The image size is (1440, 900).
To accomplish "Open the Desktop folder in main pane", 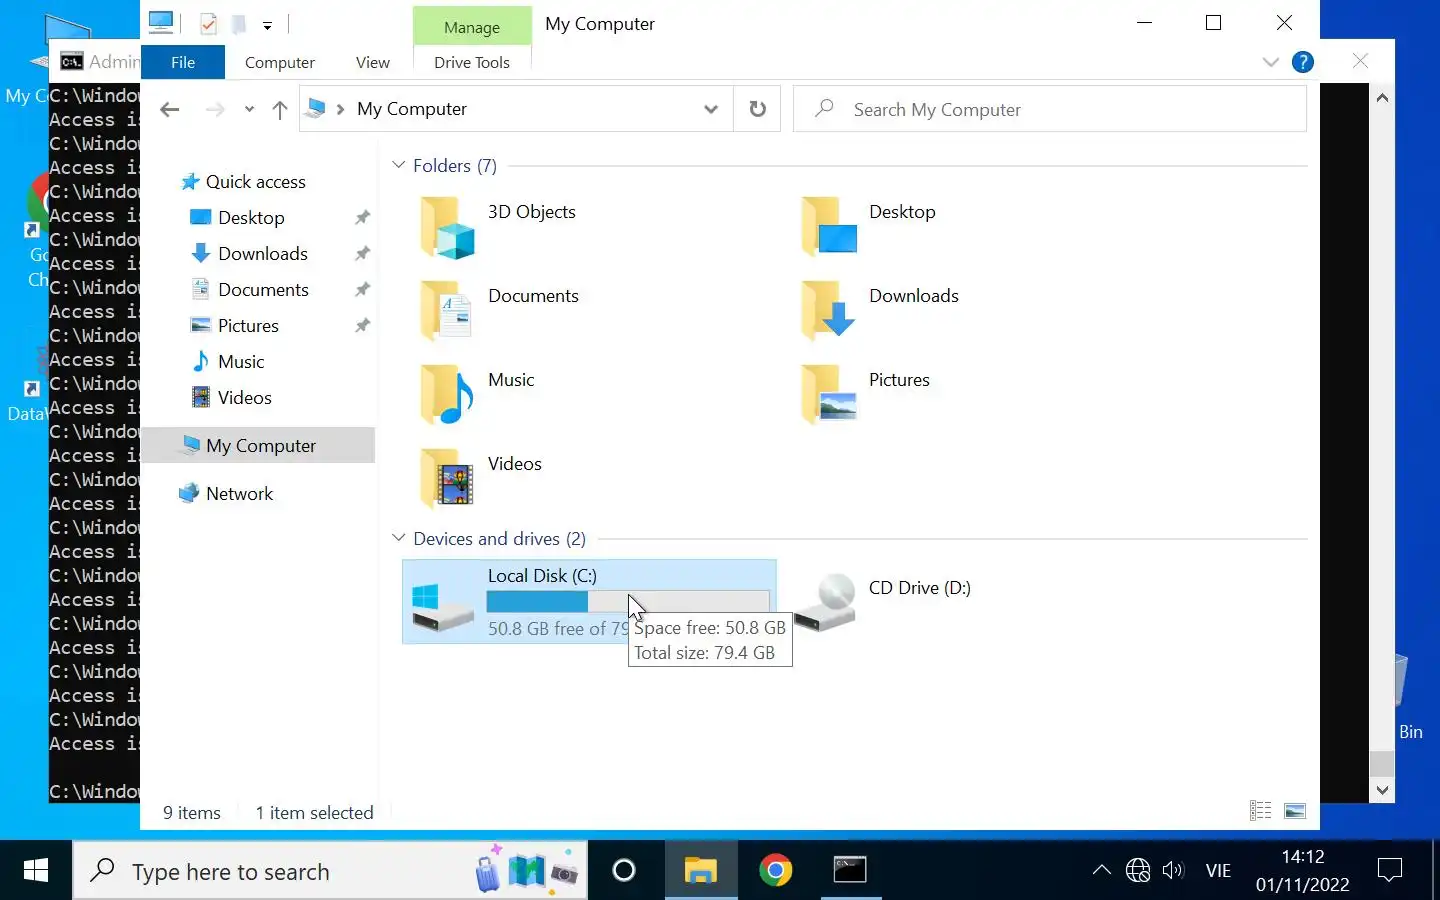I will click(x=829, y=227).
